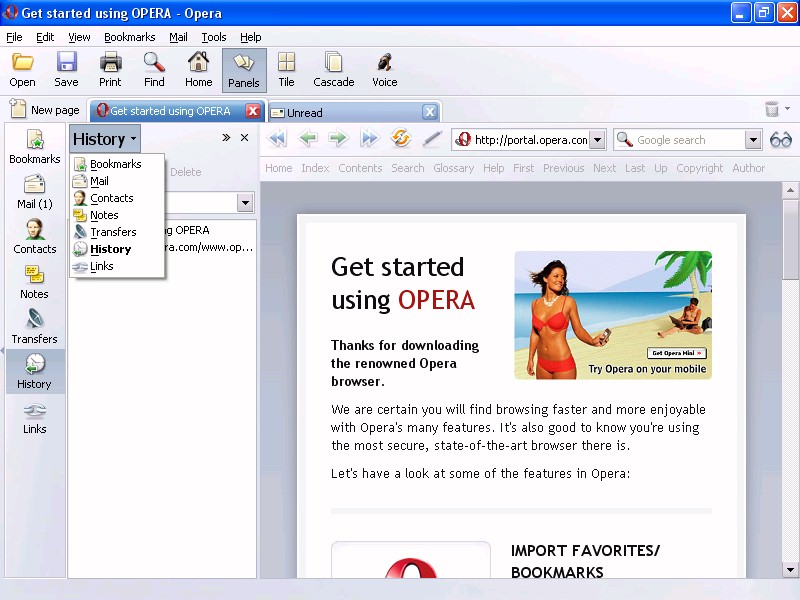Screen dimensions: 800x600
Task: Click the New page button
Action: (x=45, y=110)
